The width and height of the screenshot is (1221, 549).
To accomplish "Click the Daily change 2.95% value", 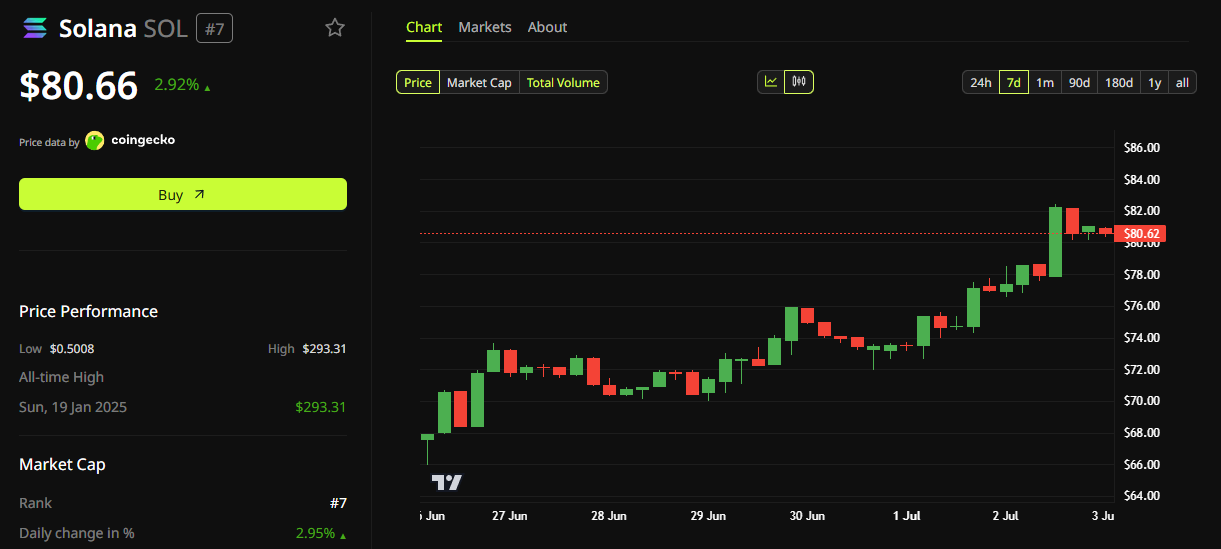I will point(315,533).
